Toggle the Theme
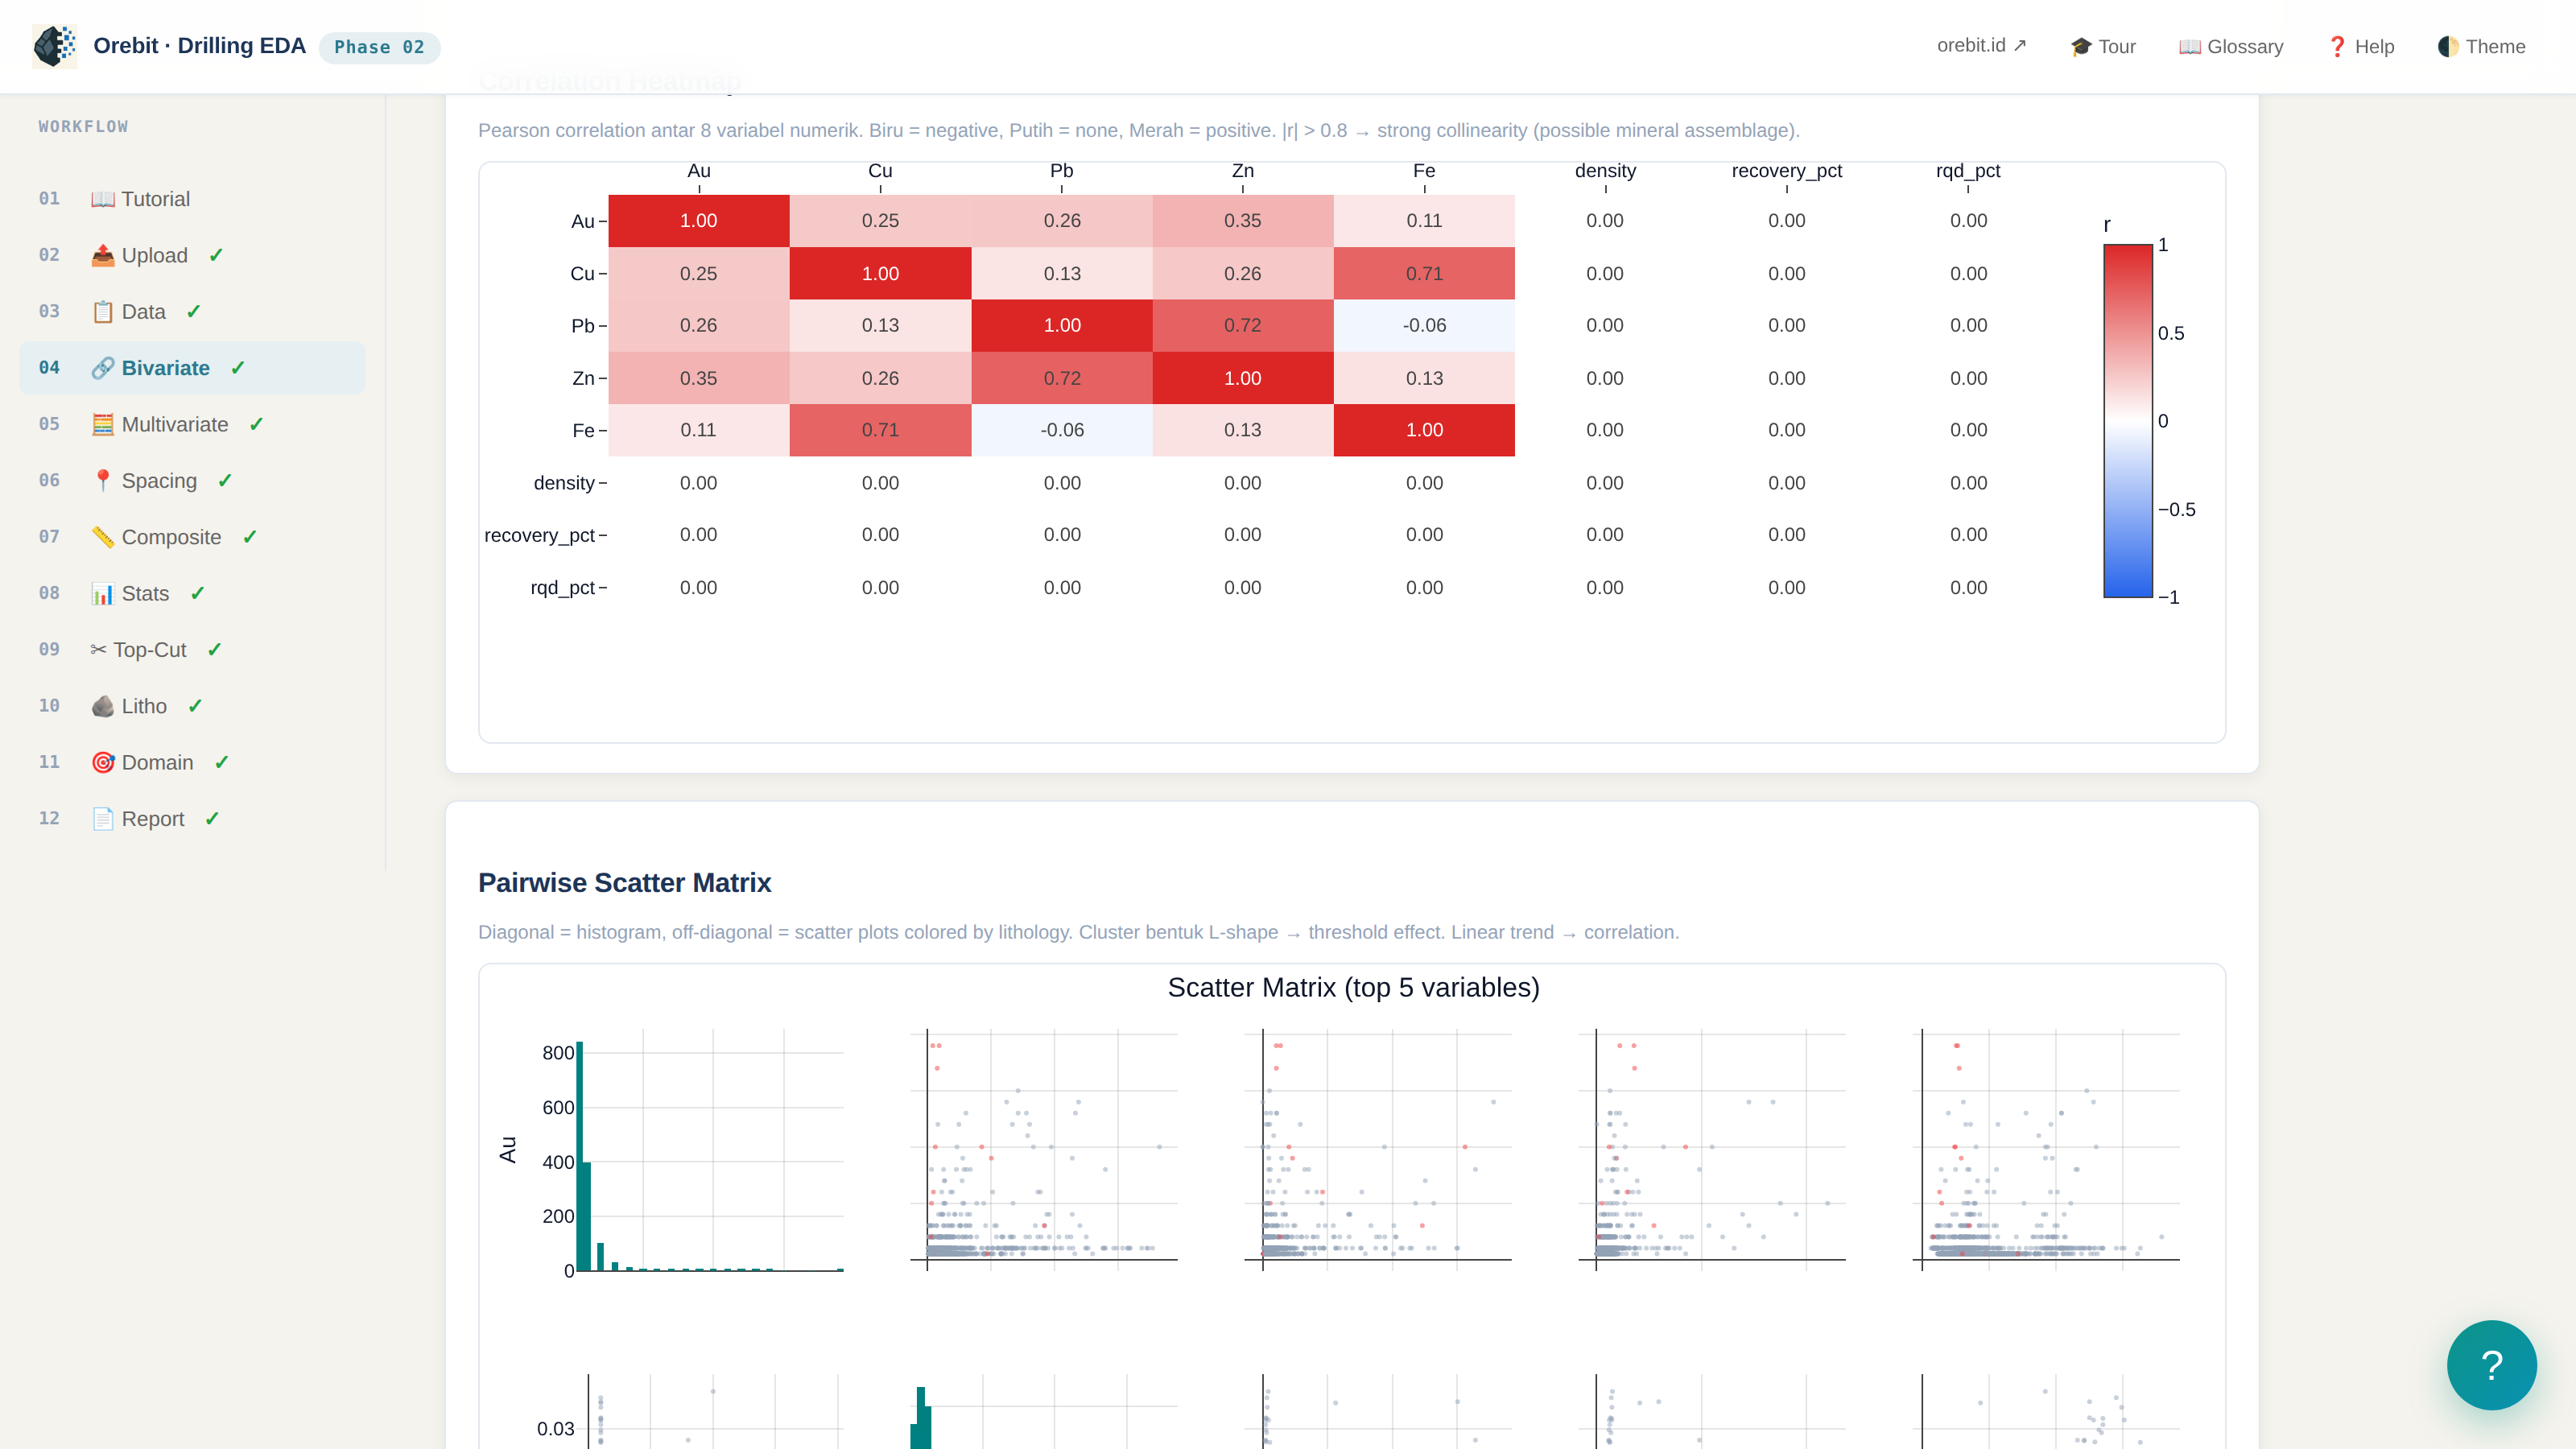 click(2481, 47)
